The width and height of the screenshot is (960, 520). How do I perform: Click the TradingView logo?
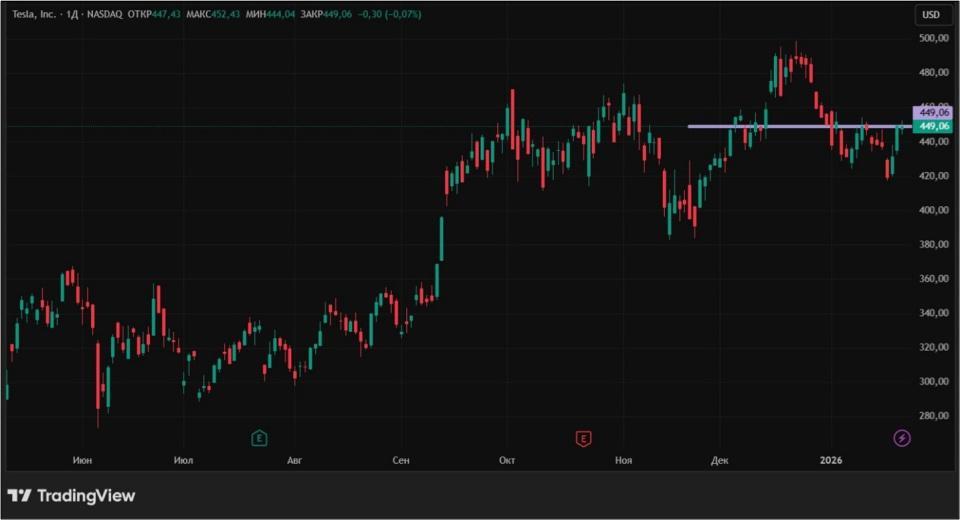pyautogui.click(x=71, y=496)
